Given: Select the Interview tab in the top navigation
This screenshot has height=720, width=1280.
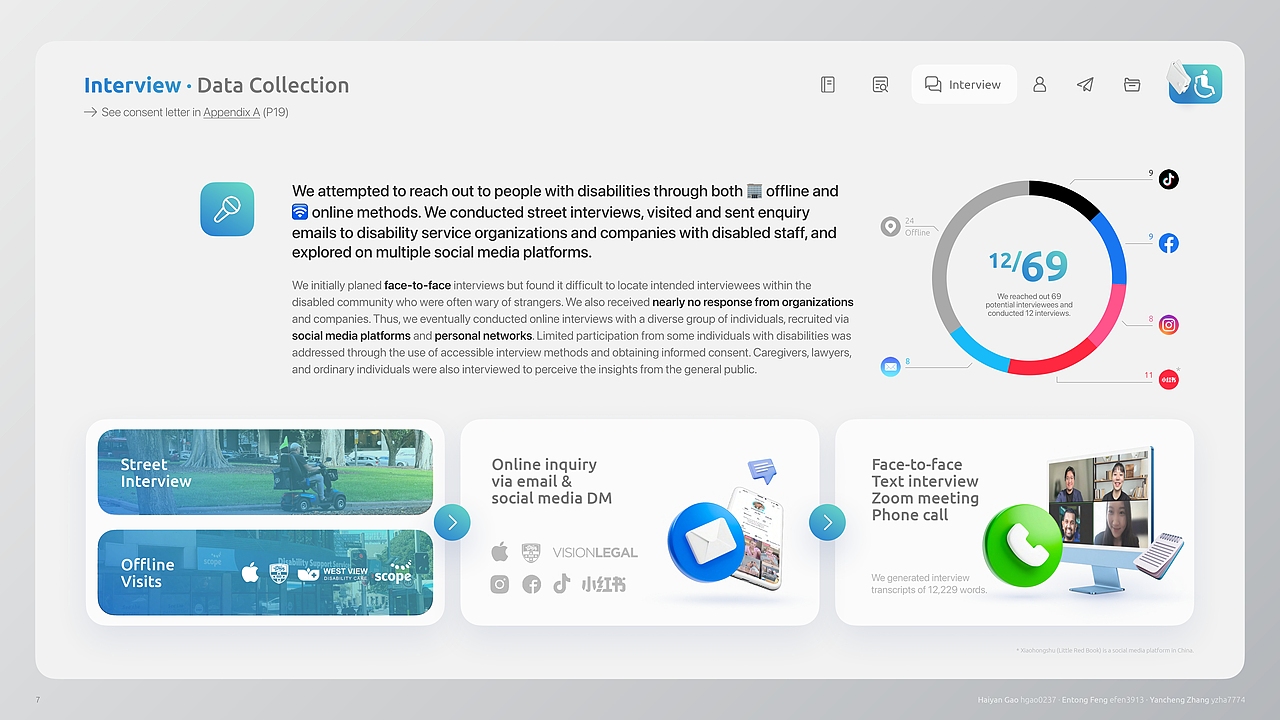Looking at the screenshot, I should click(964, 85).
